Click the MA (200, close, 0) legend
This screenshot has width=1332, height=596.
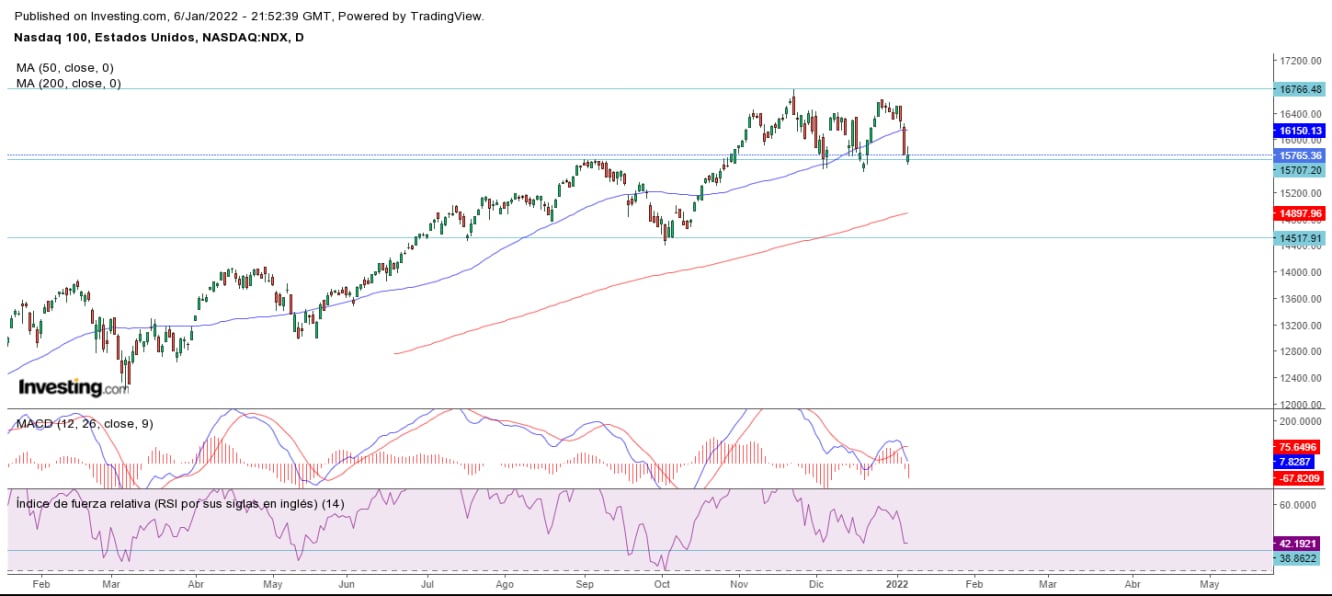pyautogui.click(x=69, y=83)
